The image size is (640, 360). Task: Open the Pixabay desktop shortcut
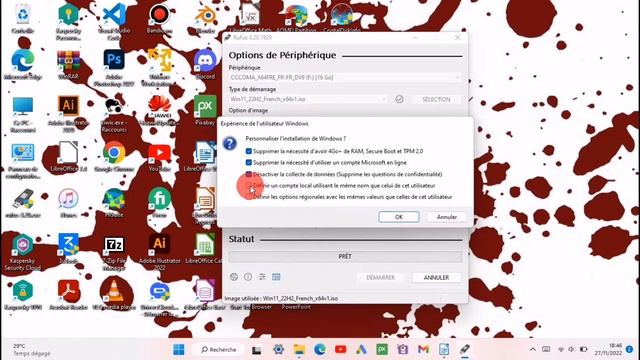click(205, 111)
